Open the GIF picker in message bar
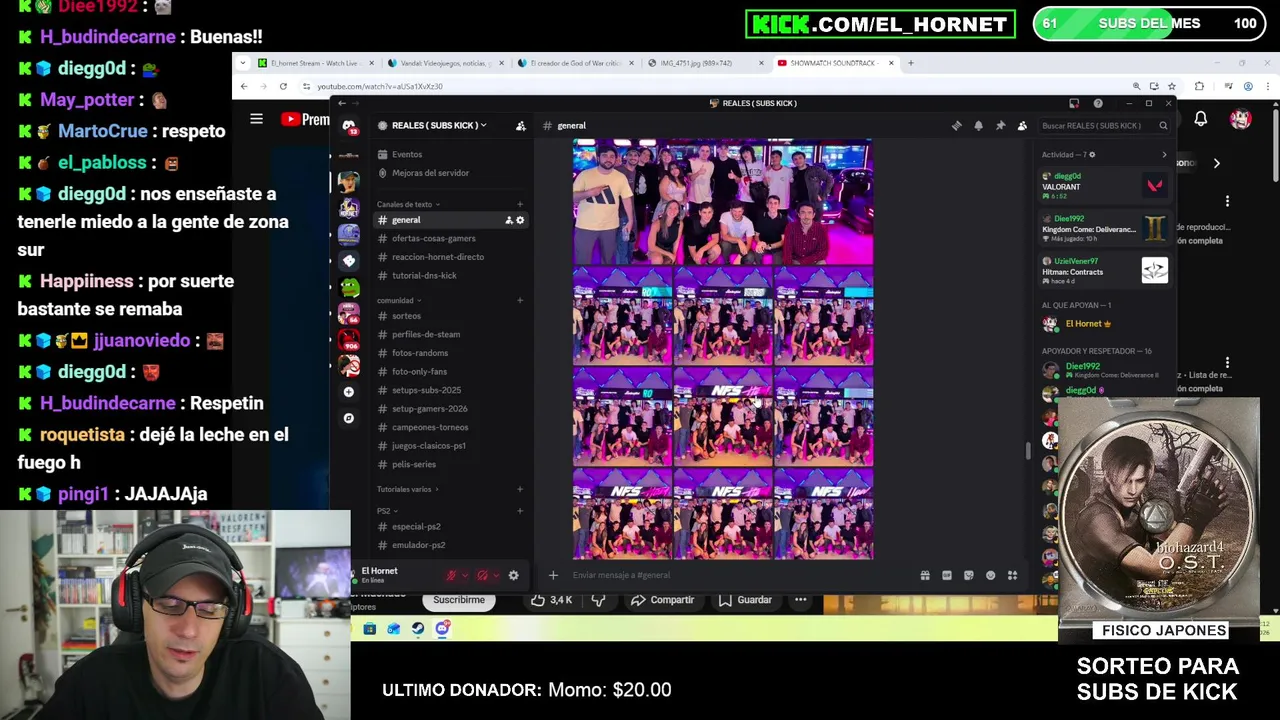The height and width of the screenshot is (720, 1280). tap(947, 575)
